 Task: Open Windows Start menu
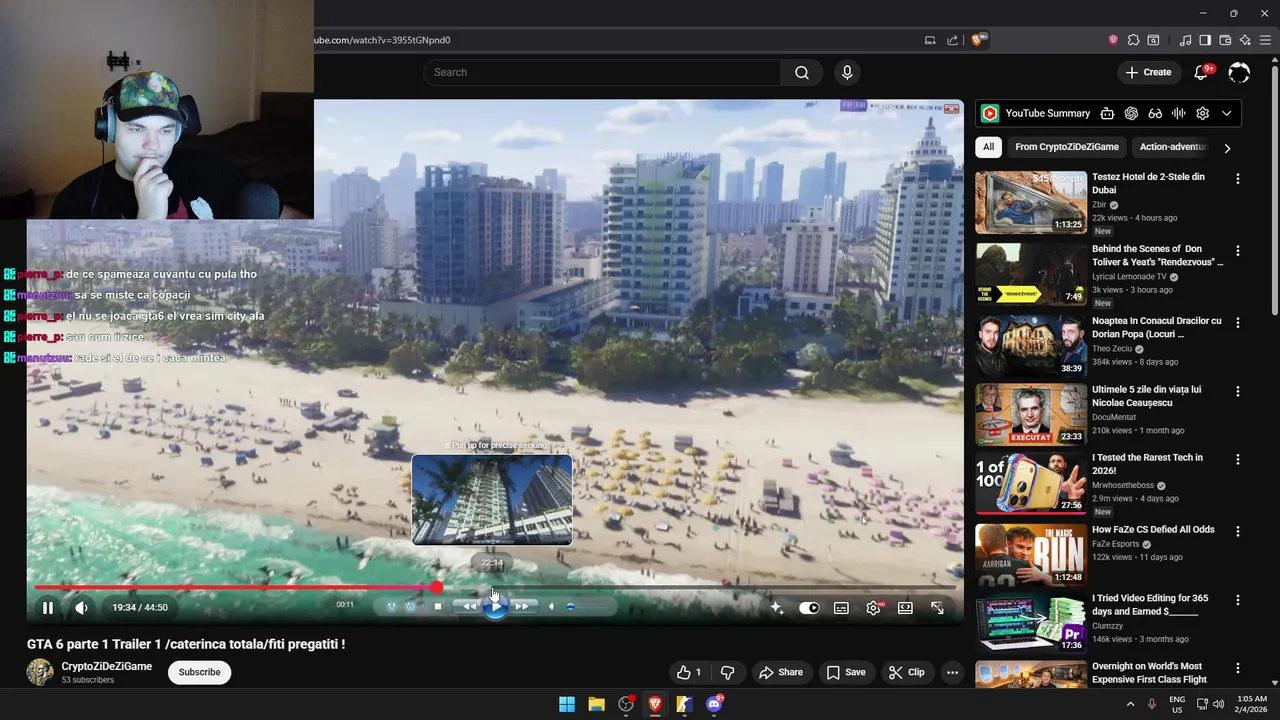(x=567, y=704)
